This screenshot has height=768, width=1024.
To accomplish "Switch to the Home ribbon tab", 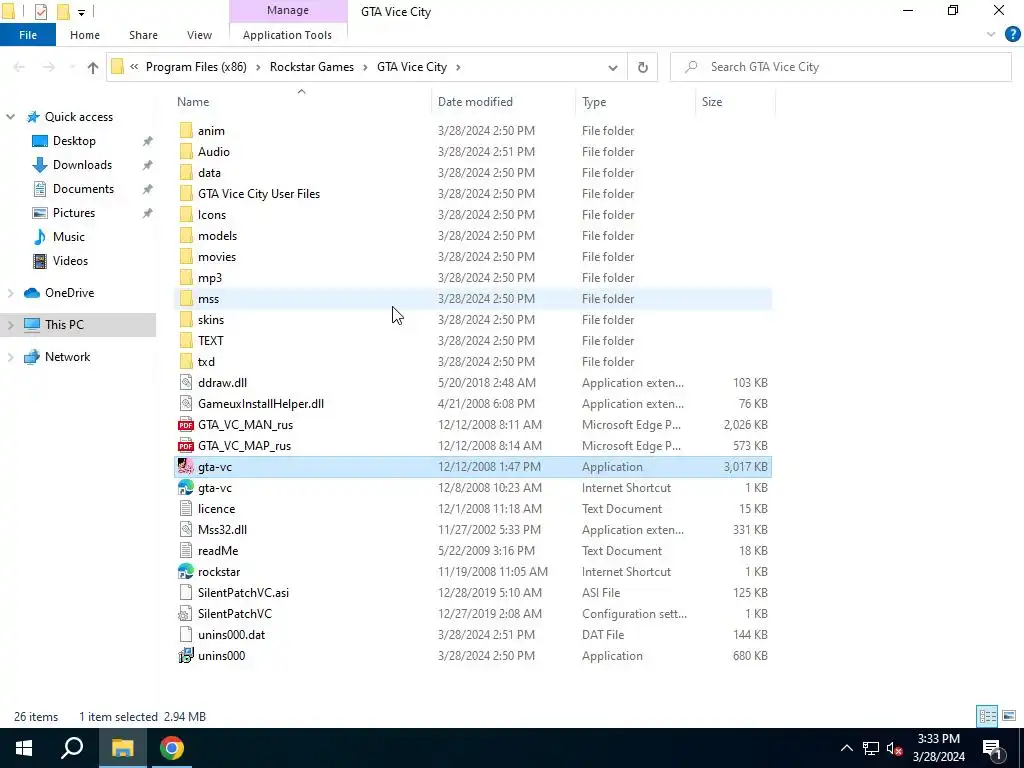I will pos(85,35).
